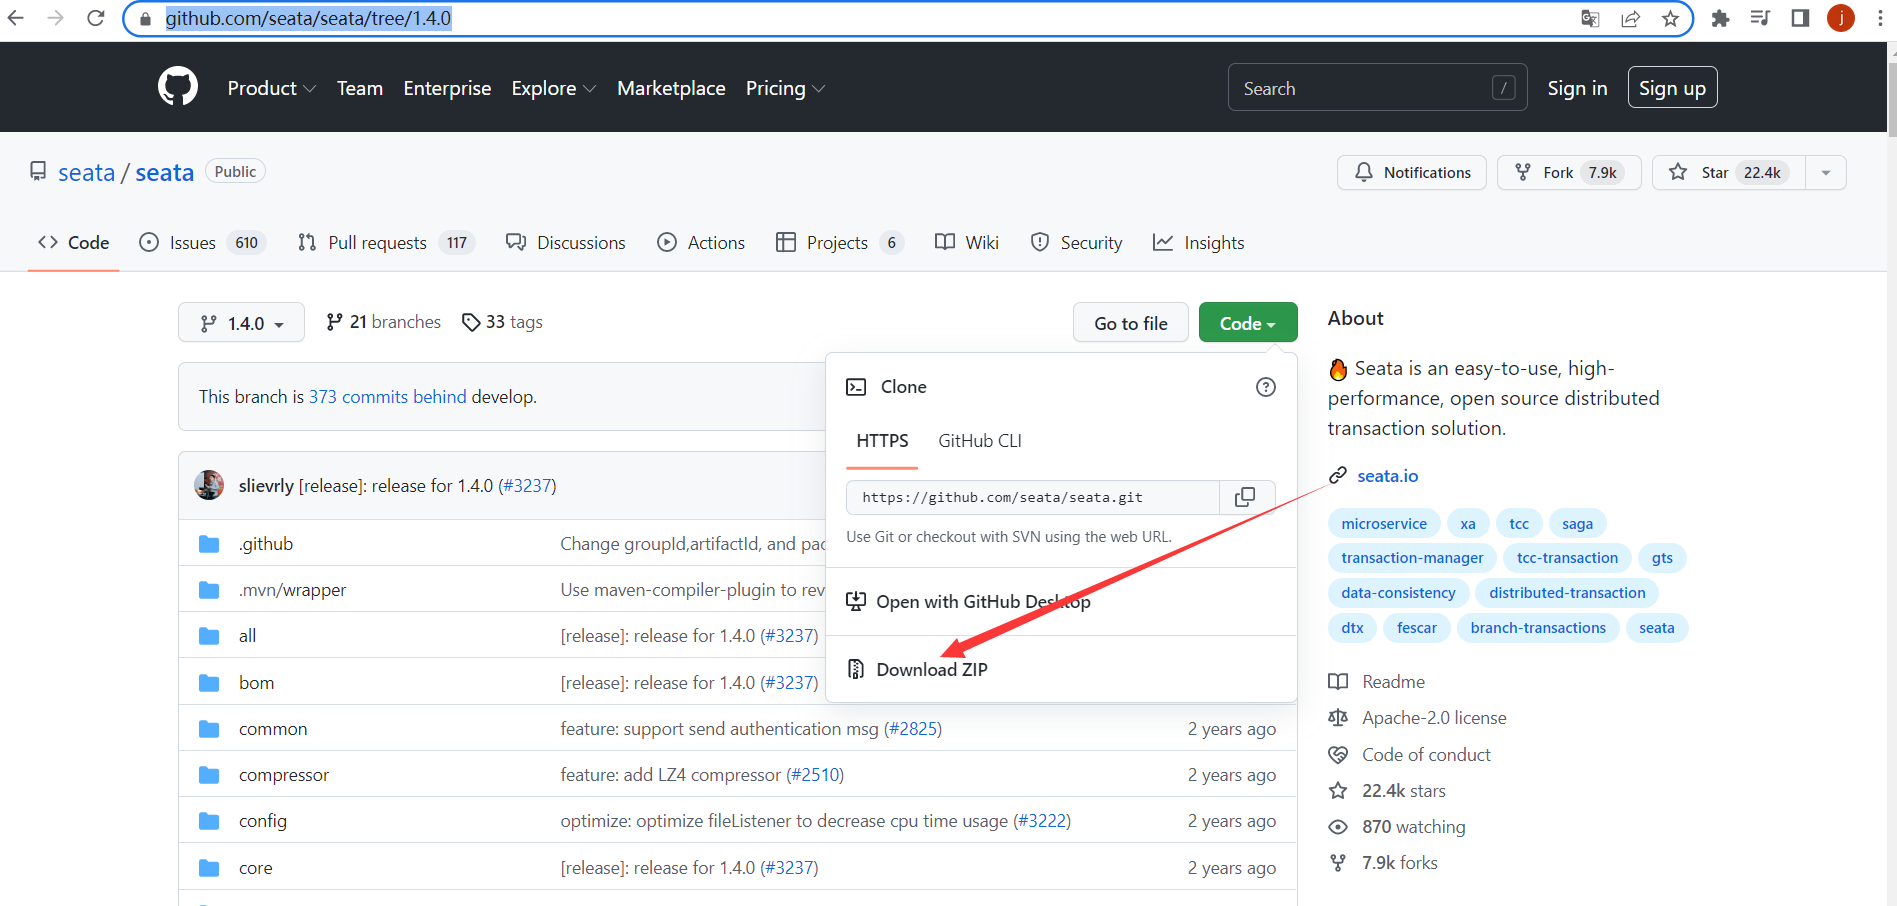Click the compressor folder icon
This screenshot has width=1897, height=906.
(x=209, y=775)
